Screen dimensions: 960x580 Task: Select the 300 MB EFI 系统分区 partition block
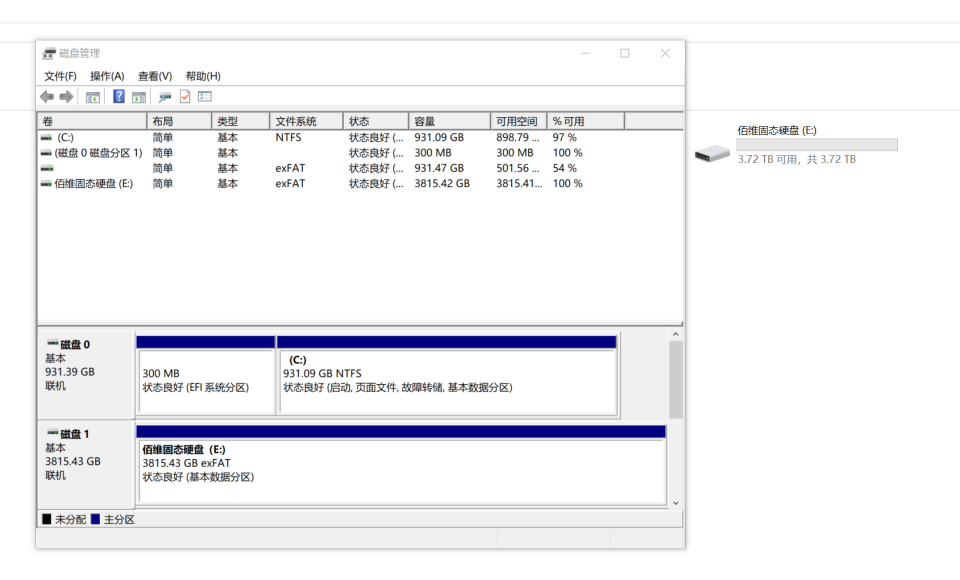tap(206, 375)
